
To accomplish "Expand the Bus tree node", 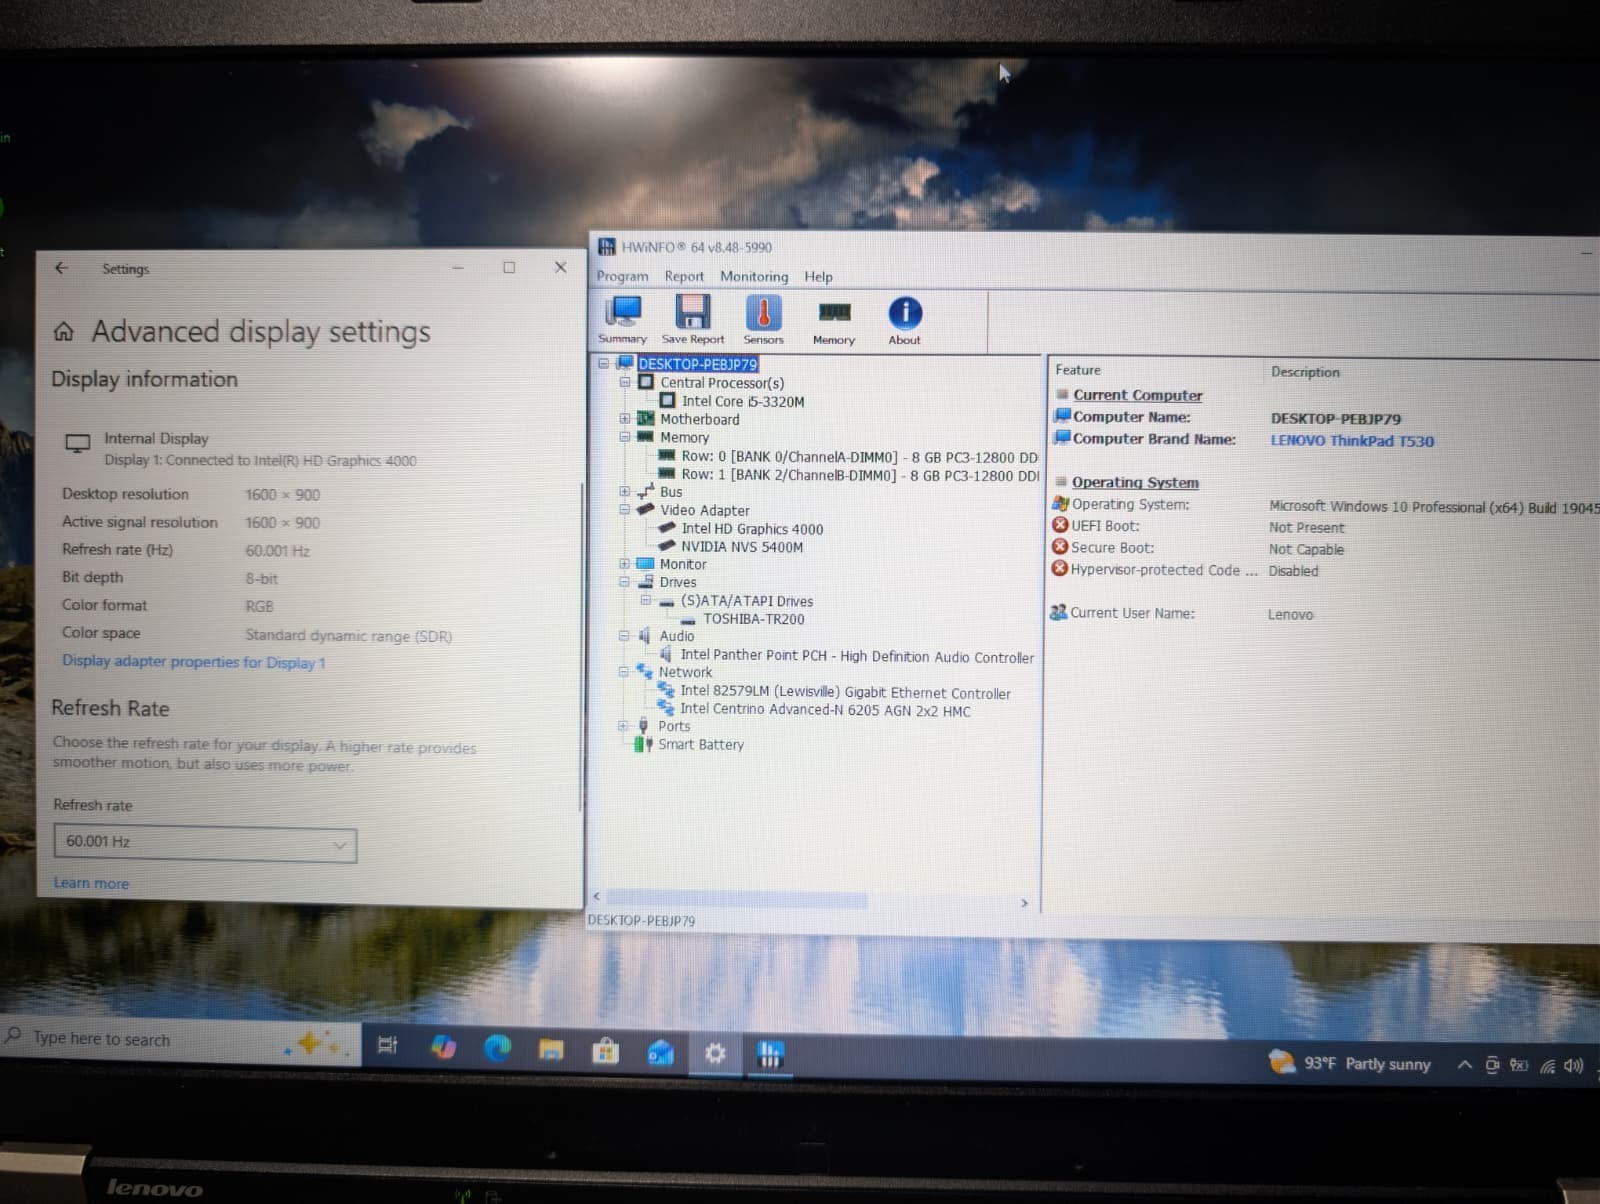I will tap(625, 491).
